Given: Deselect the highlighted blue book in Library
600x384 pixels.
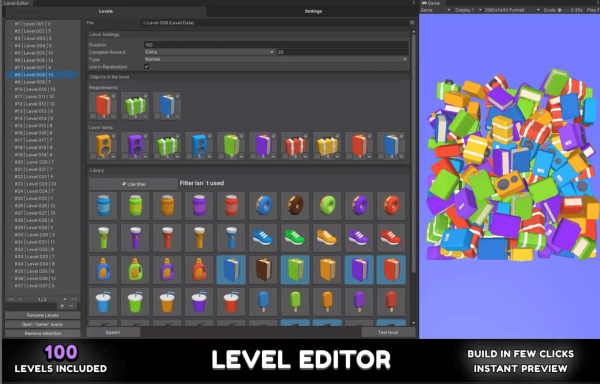Looking at the screenshot, I should (231, 270).
